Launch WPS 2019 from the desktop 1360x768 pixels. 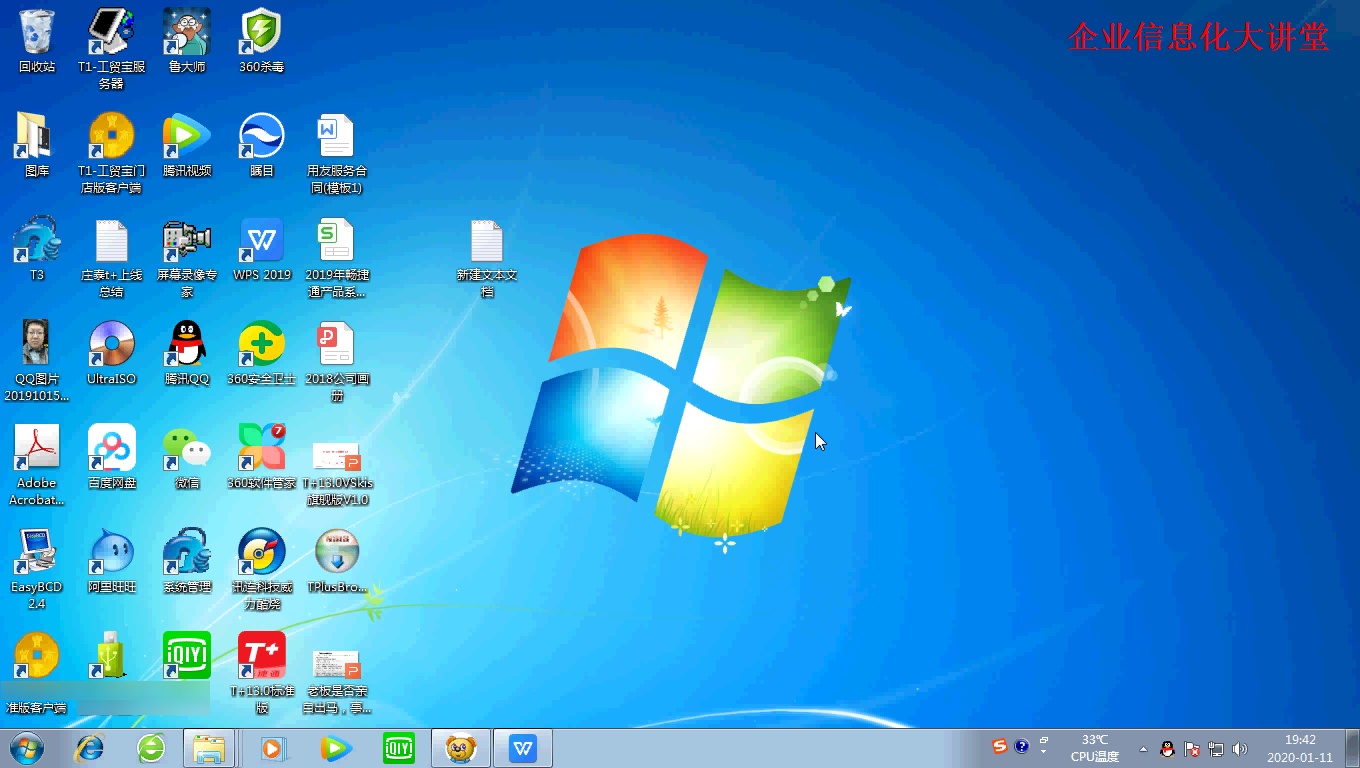(x=262, y=249)
